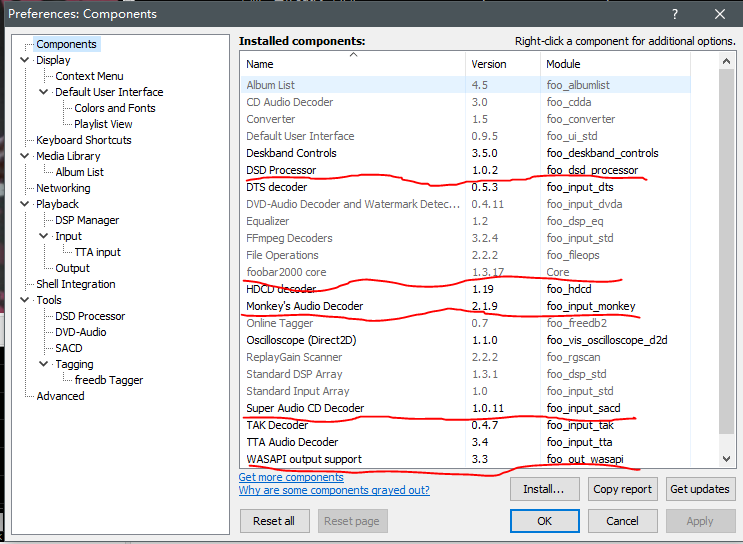Go to Shell Integration settings
This screenshot has height=544, width=743.
tap(75, 284)
